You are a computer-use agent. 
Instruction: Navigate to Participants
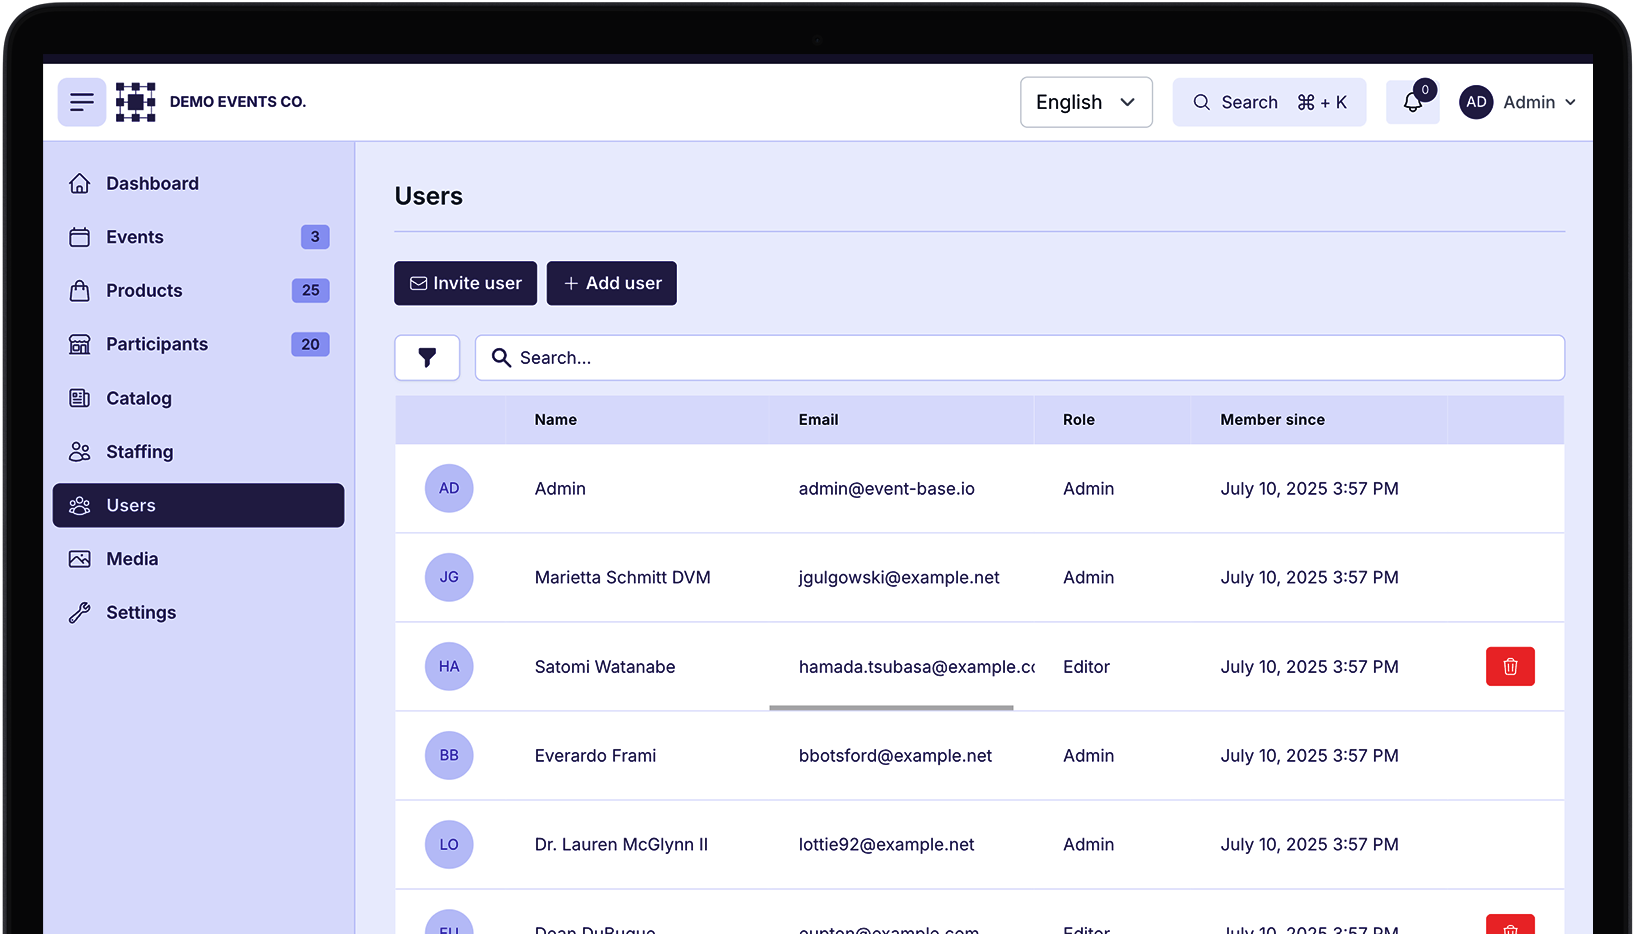[x=198, y=344]
